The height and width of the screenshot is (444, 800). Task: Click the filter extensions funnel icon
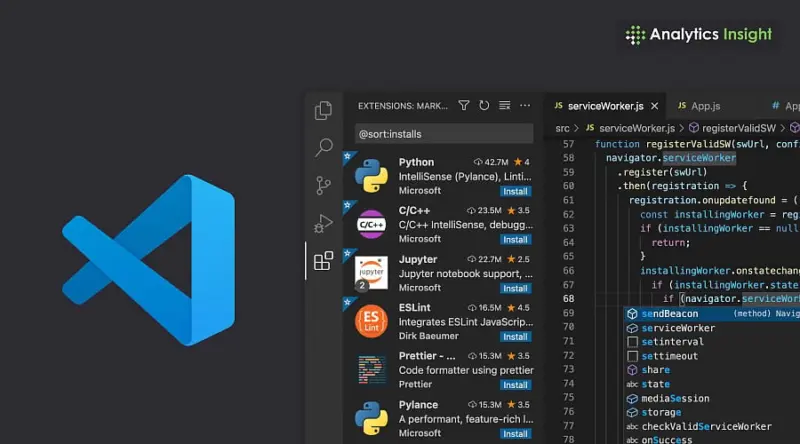point(464,105)
